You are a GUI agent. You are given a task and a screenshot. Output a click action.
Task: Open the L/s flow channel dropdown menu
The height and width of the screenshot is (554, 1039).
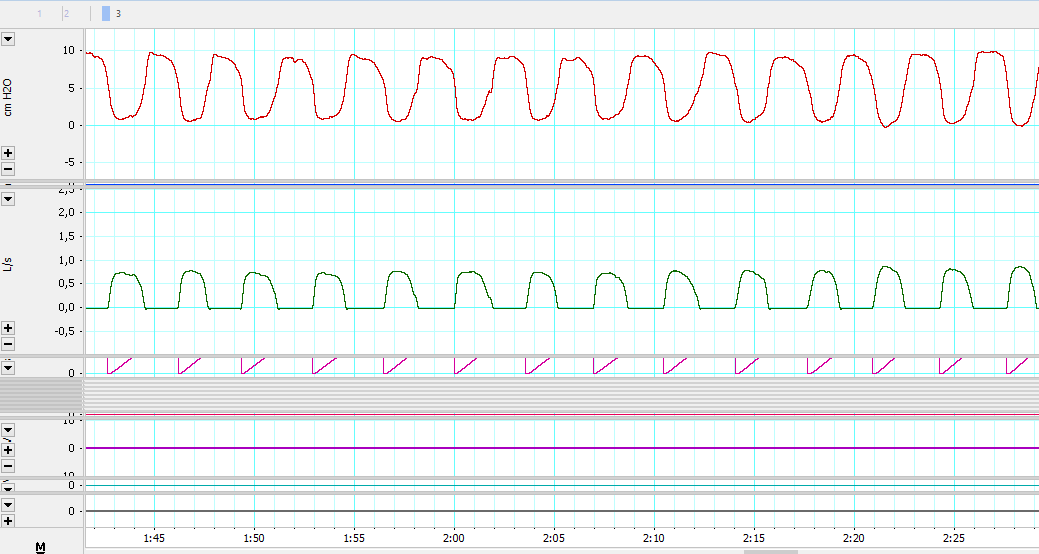(8, 199)
